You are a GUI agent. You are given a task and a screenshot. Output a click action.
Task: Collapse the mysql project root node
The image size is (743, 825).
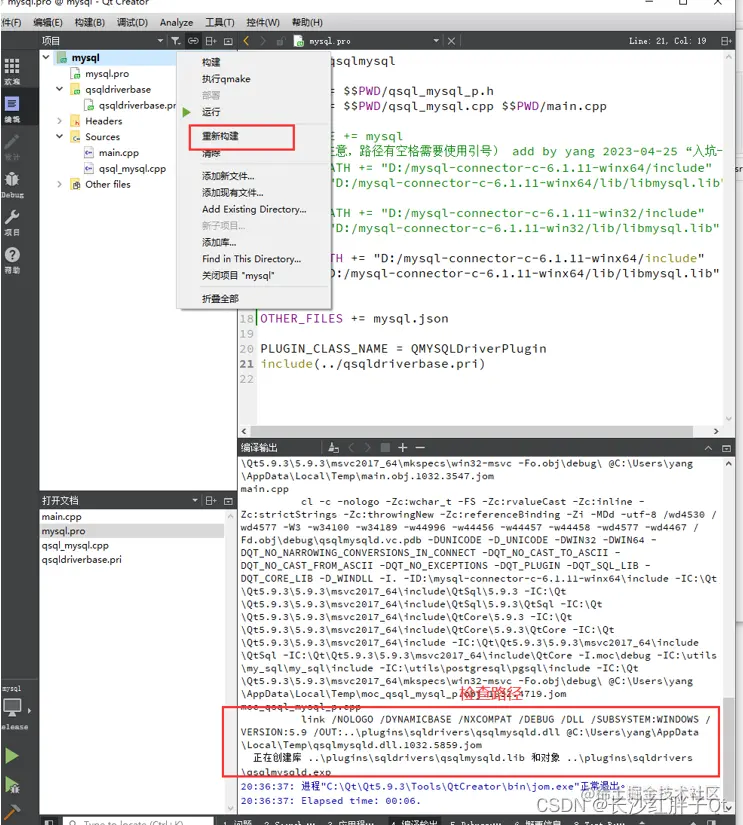click(x=46, y=57)
